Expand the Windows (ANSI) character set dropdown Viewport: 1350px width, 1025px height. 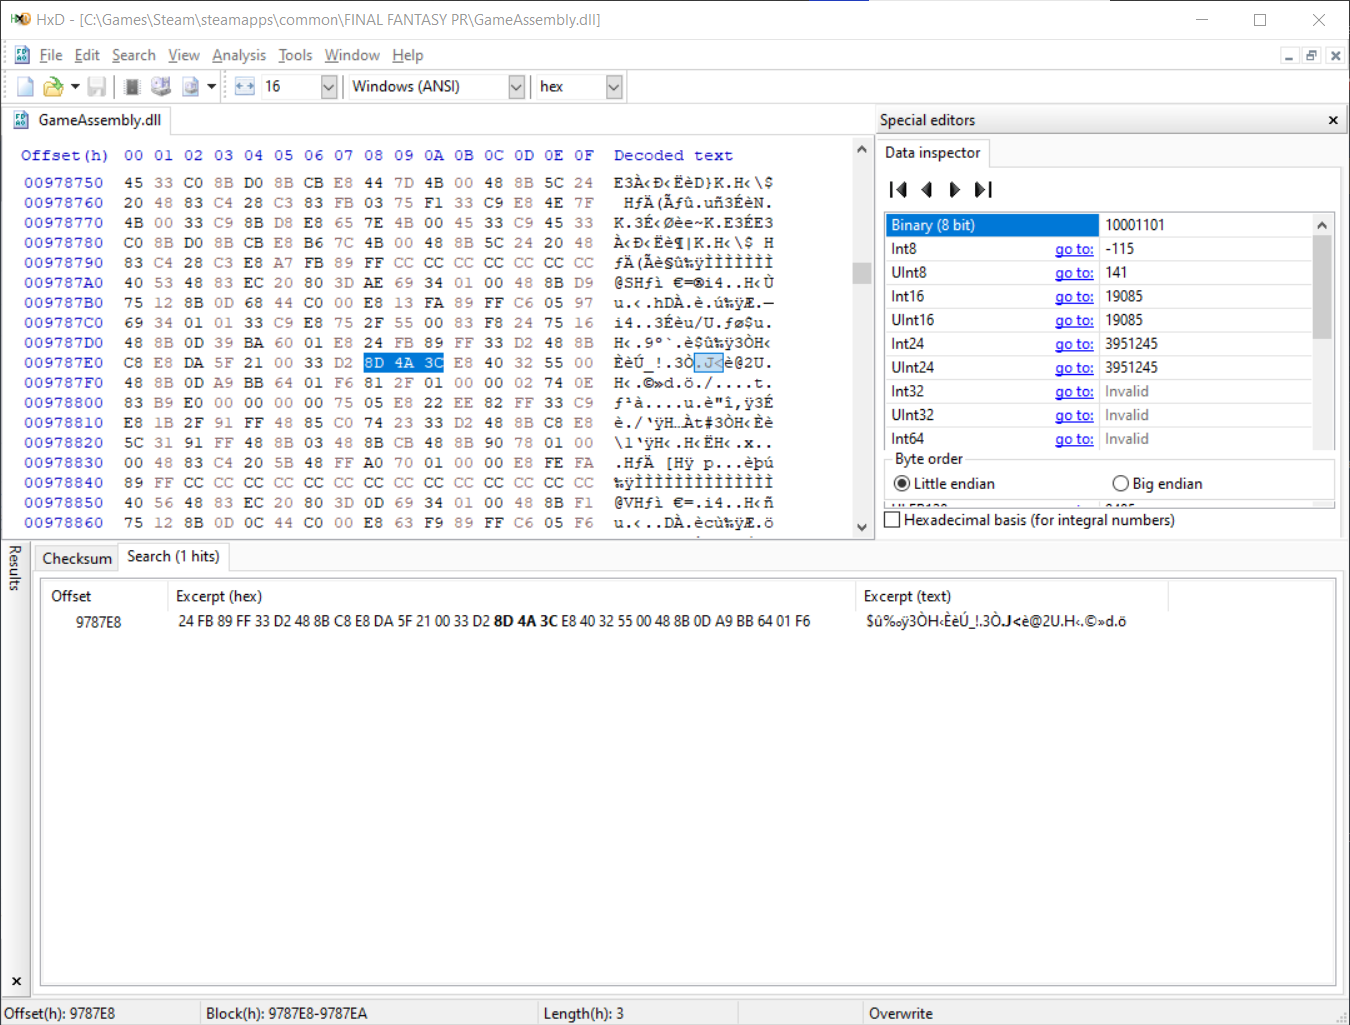(x=516, y=87)
